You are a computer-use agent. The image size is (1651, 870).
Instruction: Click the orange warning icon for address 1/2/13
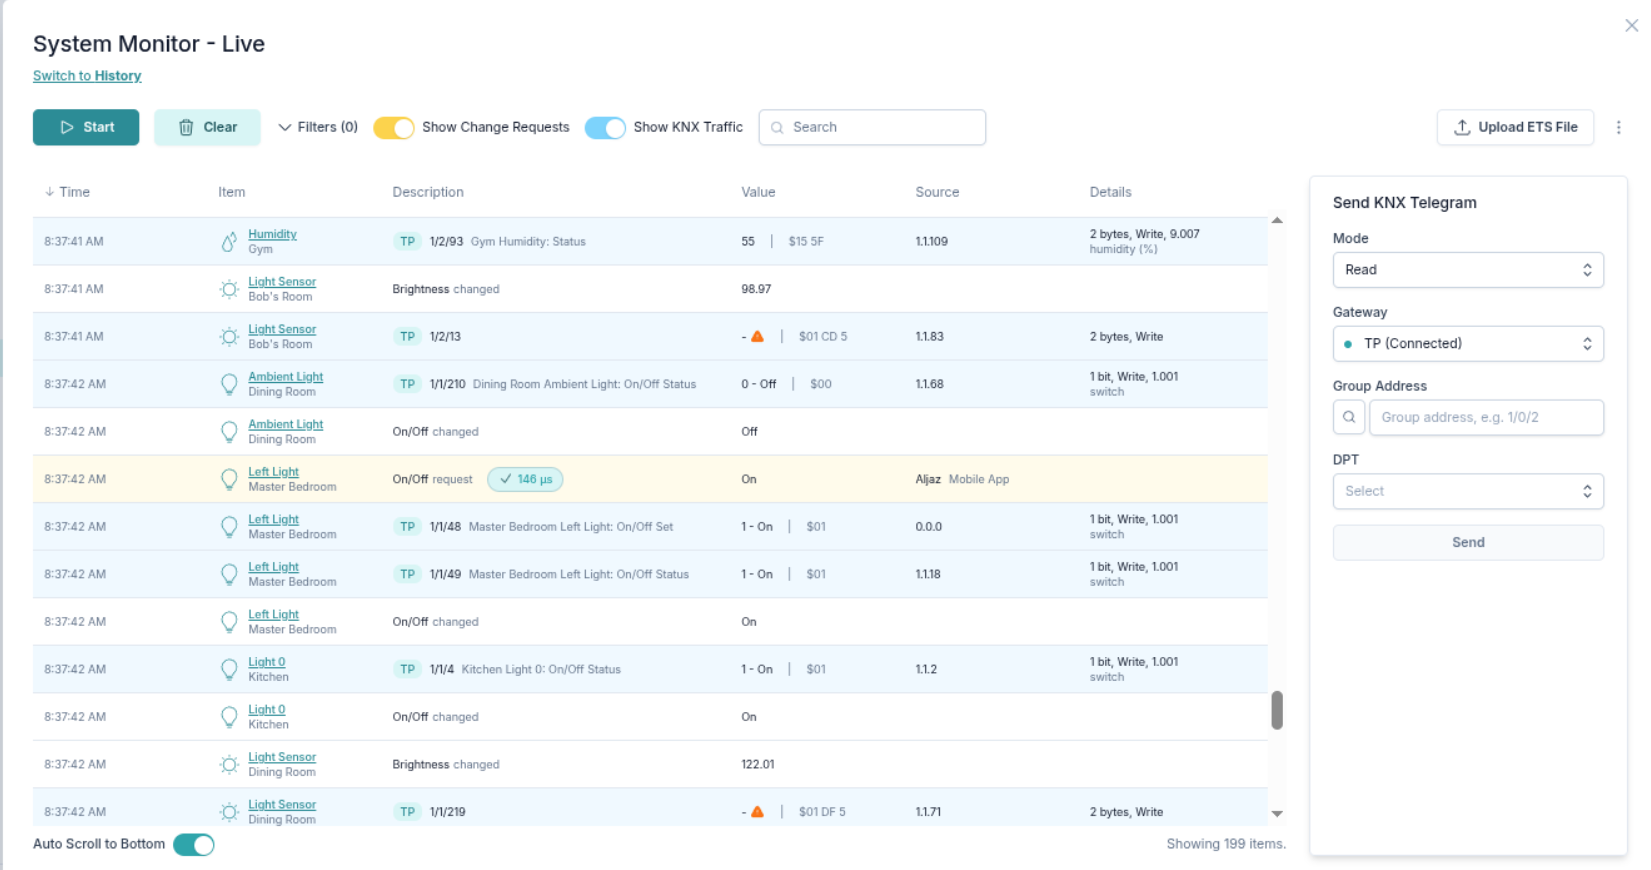(x=757, y=337)
